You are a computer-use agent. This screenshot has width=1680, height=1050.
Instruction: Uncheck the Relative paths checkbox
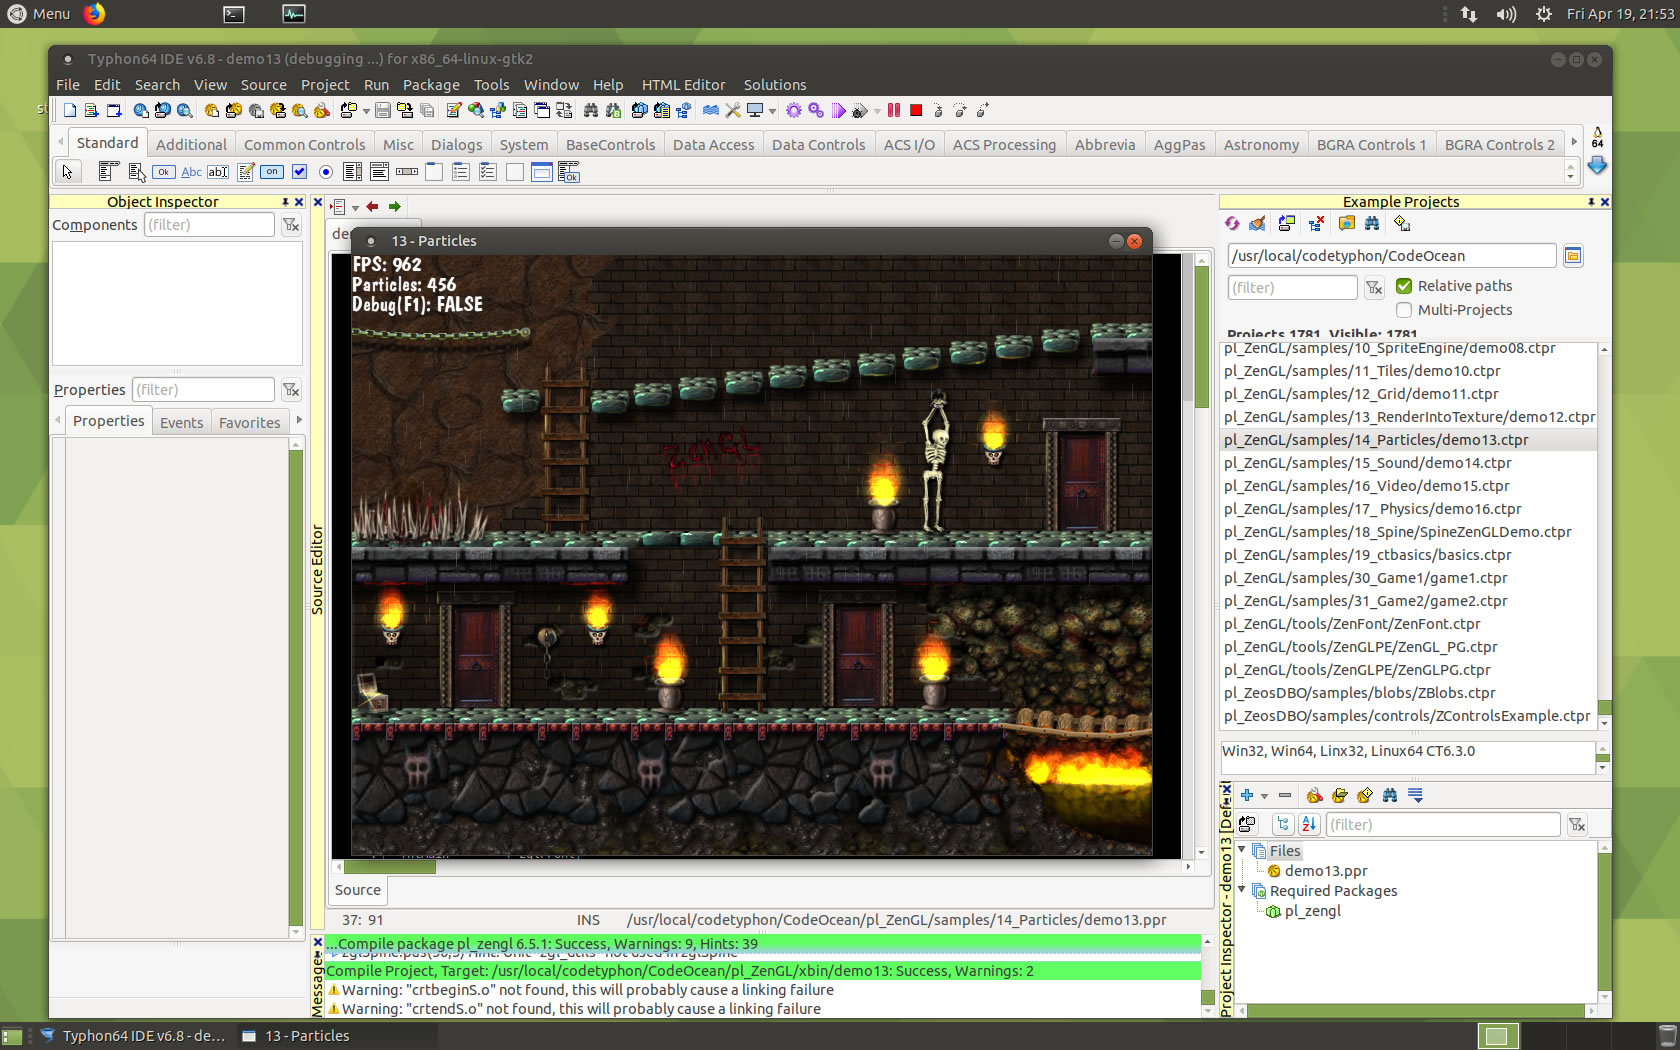[1404, 286]
